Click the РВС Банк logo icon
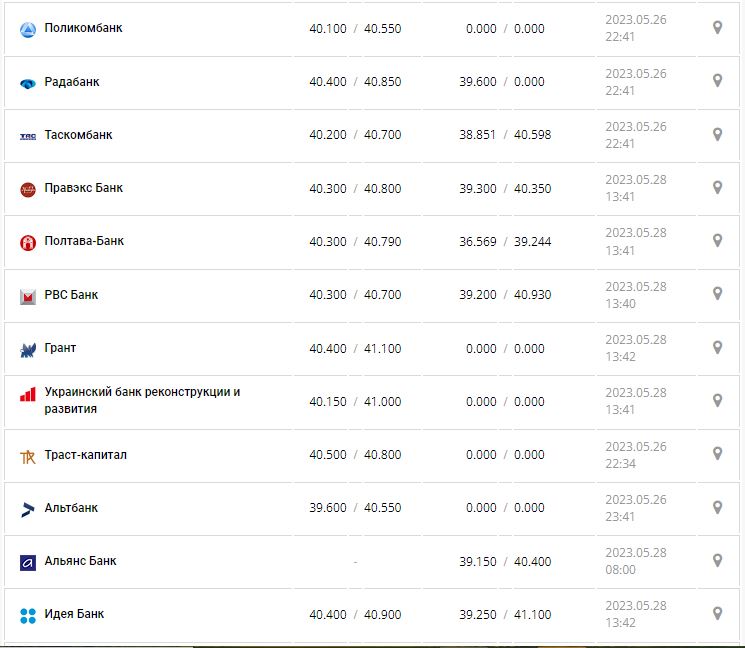The height and width of the screenshot is (648, 745). coord(27,296)
